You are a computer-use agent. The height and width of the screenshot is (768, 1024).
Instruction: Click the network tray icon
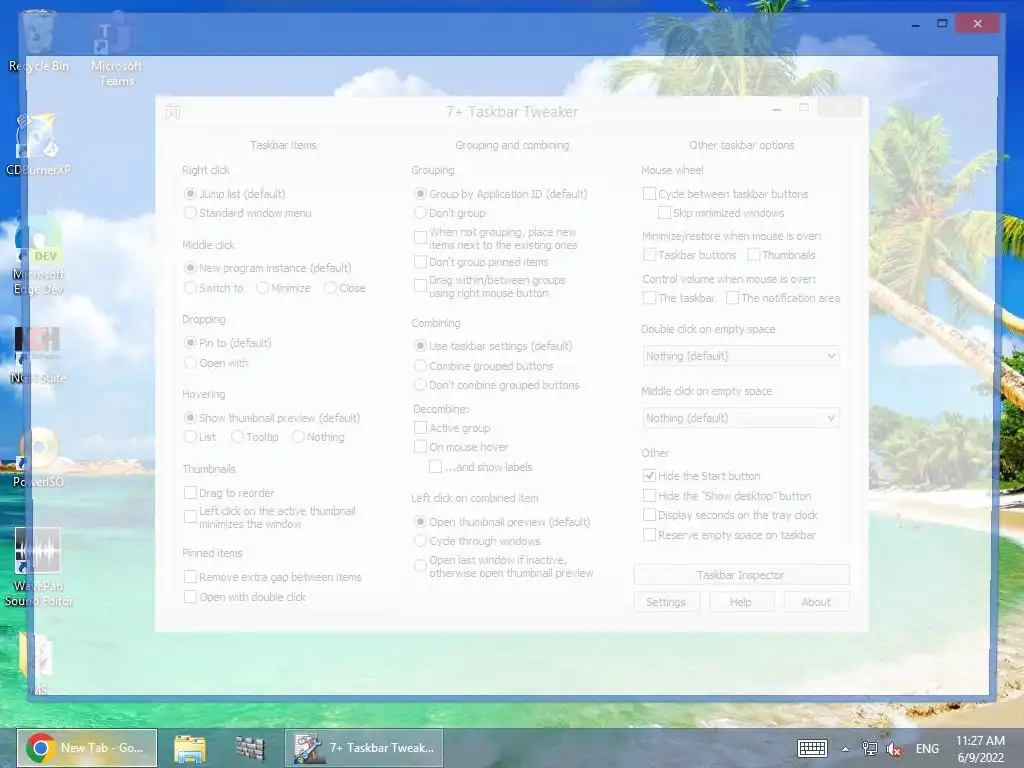tap(869, 749)
